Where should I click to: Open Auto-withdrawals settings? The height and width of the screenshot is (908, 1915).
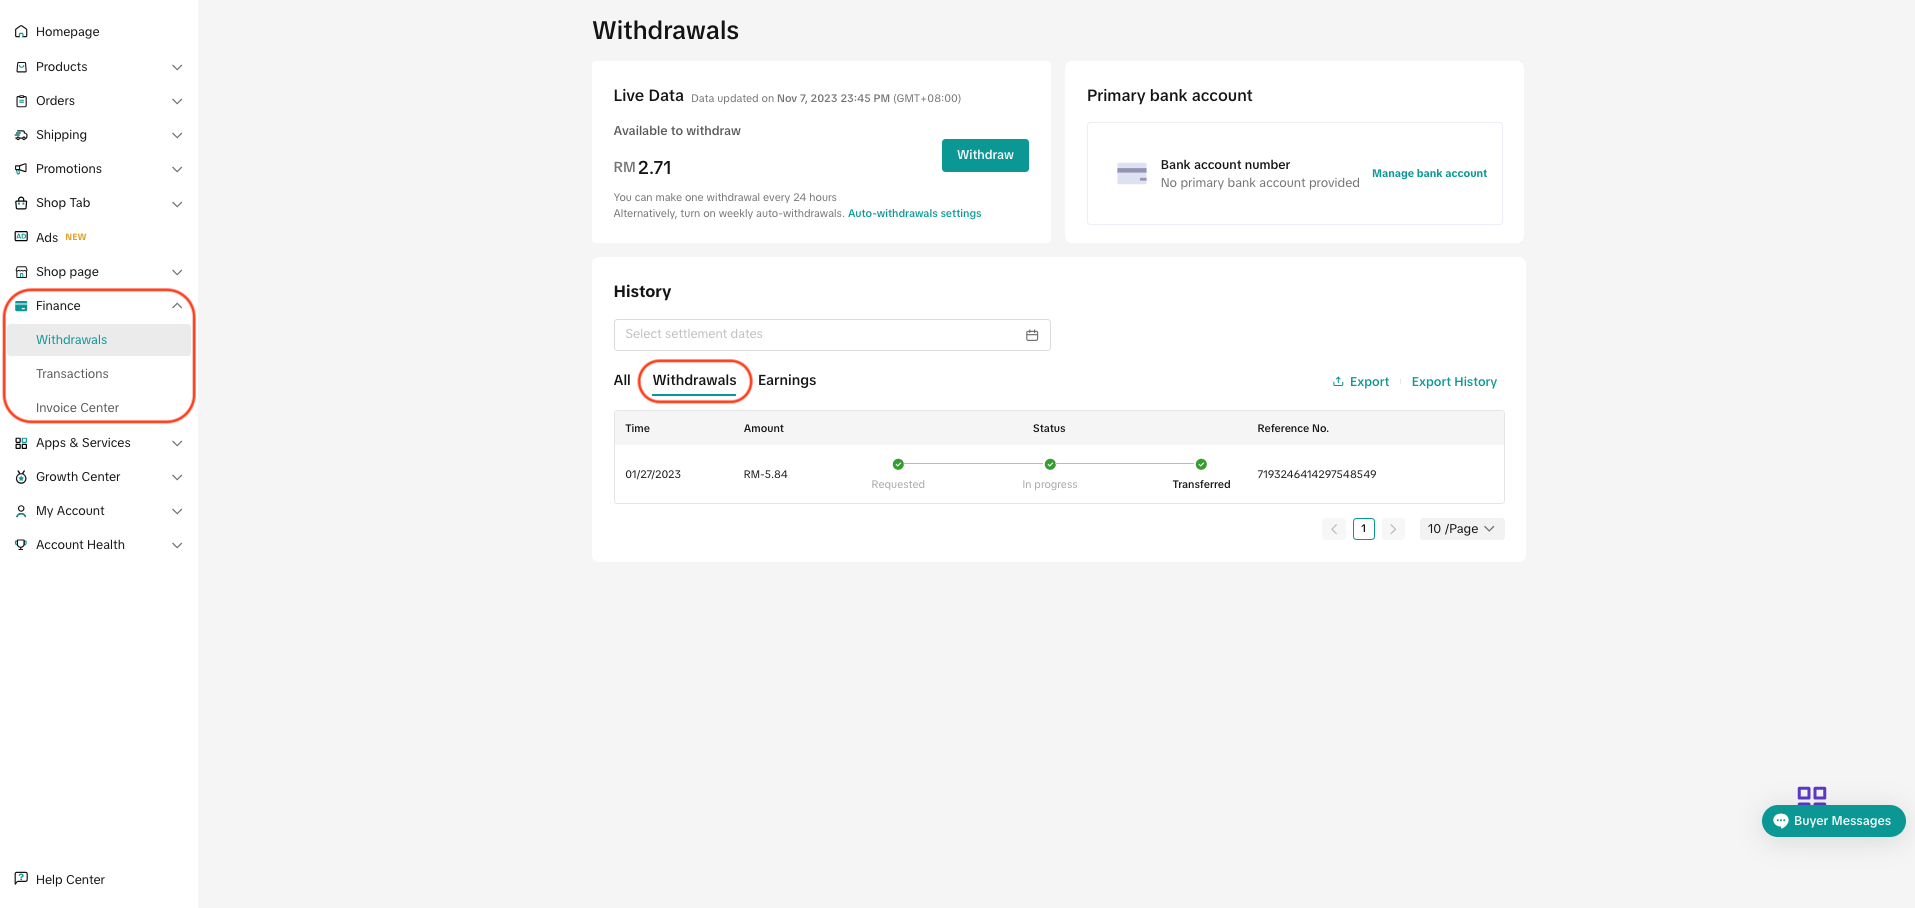(x=913, y=213)
